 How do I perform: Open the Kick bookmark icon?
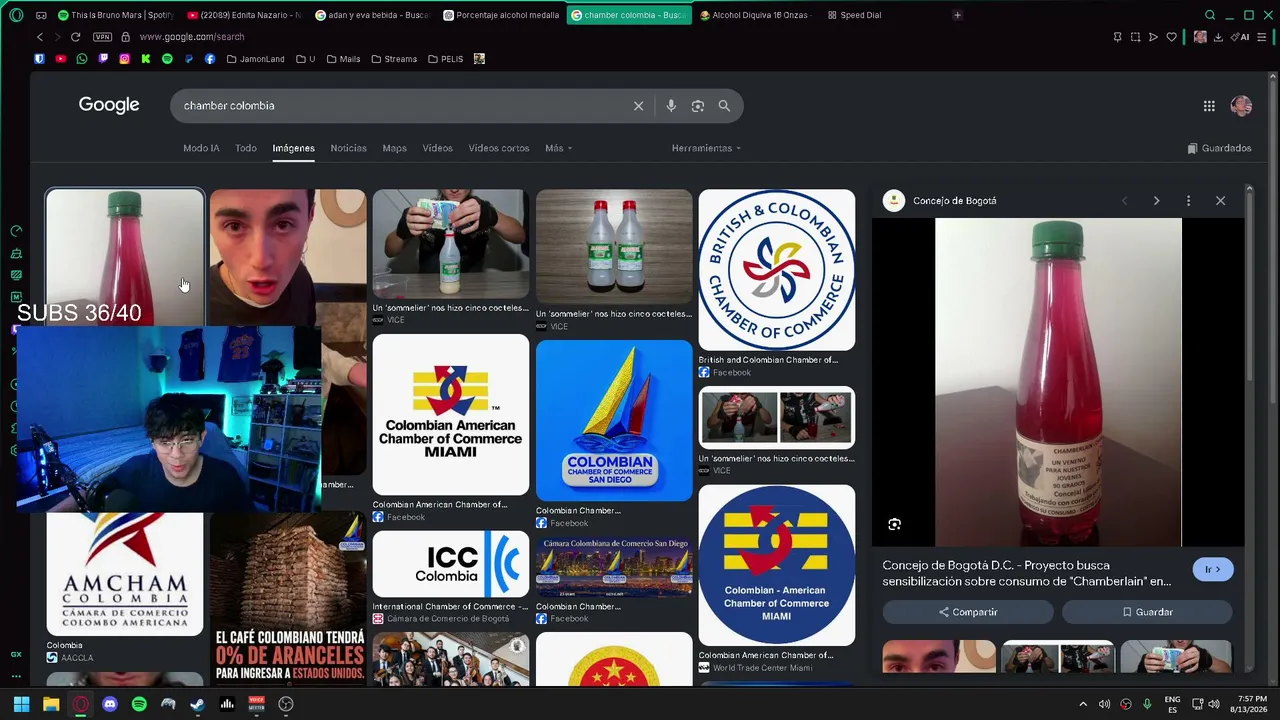tap(146, 59)
